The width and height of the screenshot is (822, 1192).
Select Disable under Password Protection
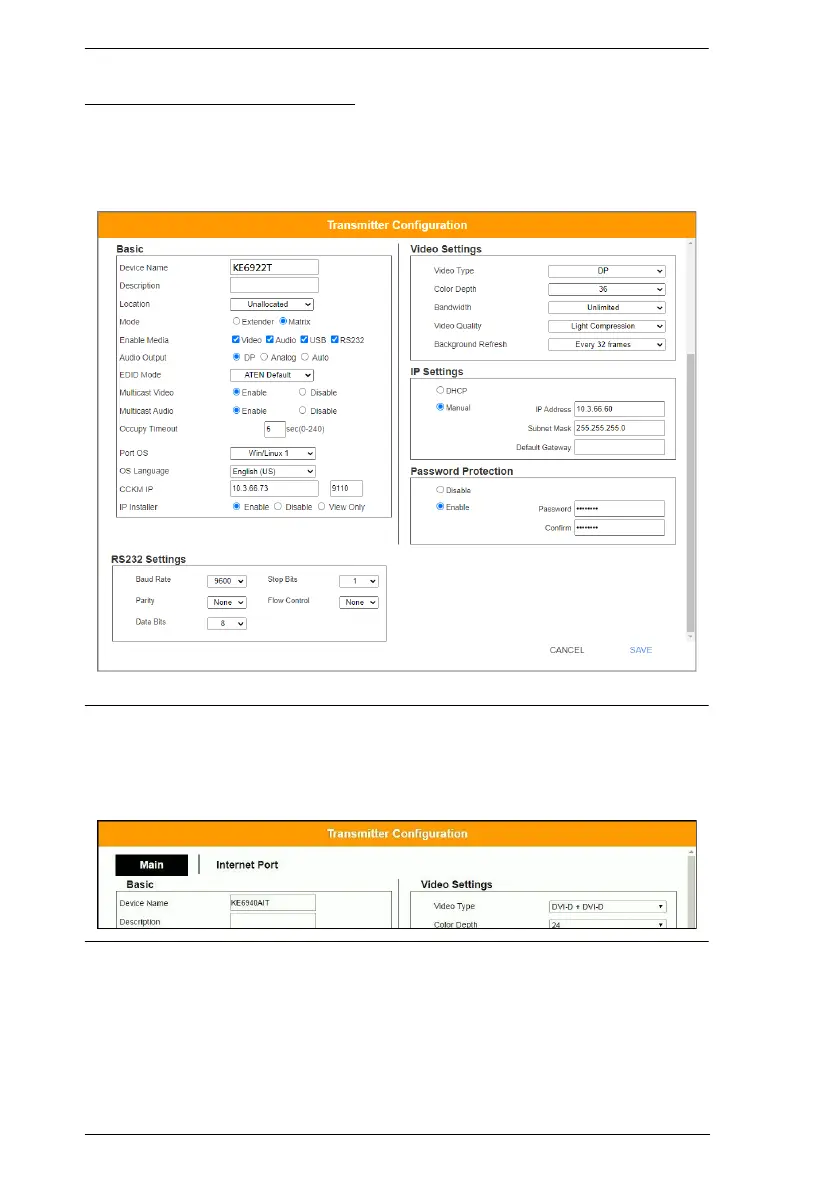[x=440, y=490]
